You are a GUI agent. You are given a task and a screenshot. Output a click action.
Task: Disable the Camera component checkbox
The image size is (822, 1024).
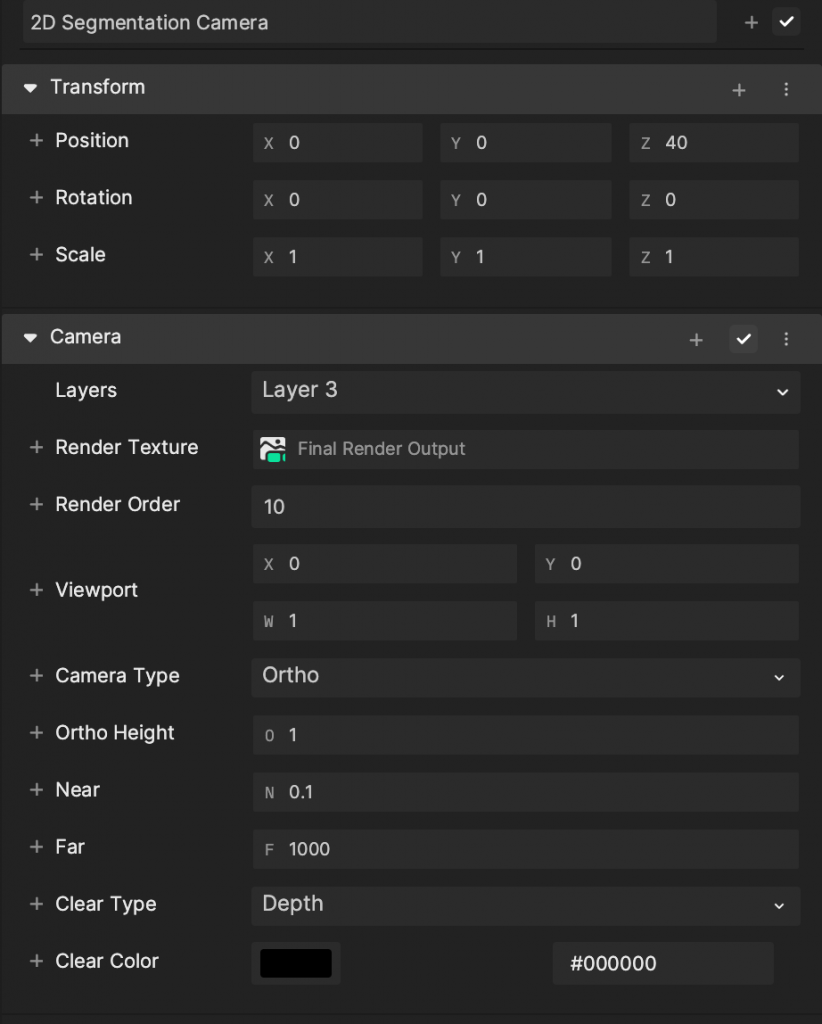(743, 339)
